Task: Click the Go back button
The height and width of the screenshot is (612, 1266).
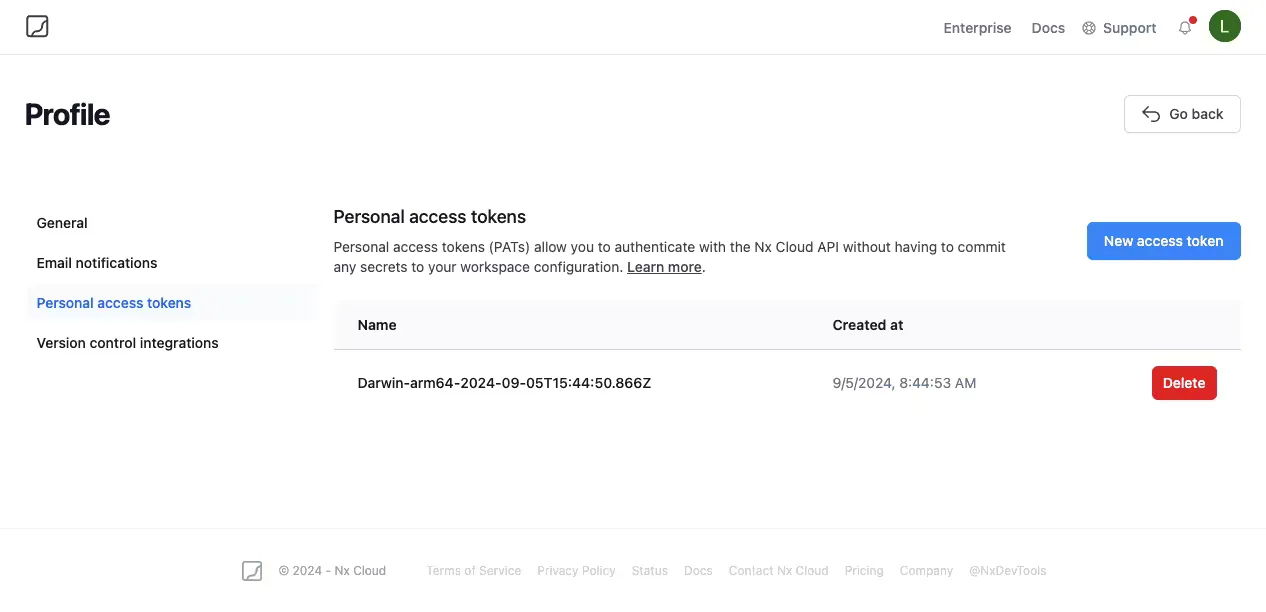Action: click(x=1182, y=114)
